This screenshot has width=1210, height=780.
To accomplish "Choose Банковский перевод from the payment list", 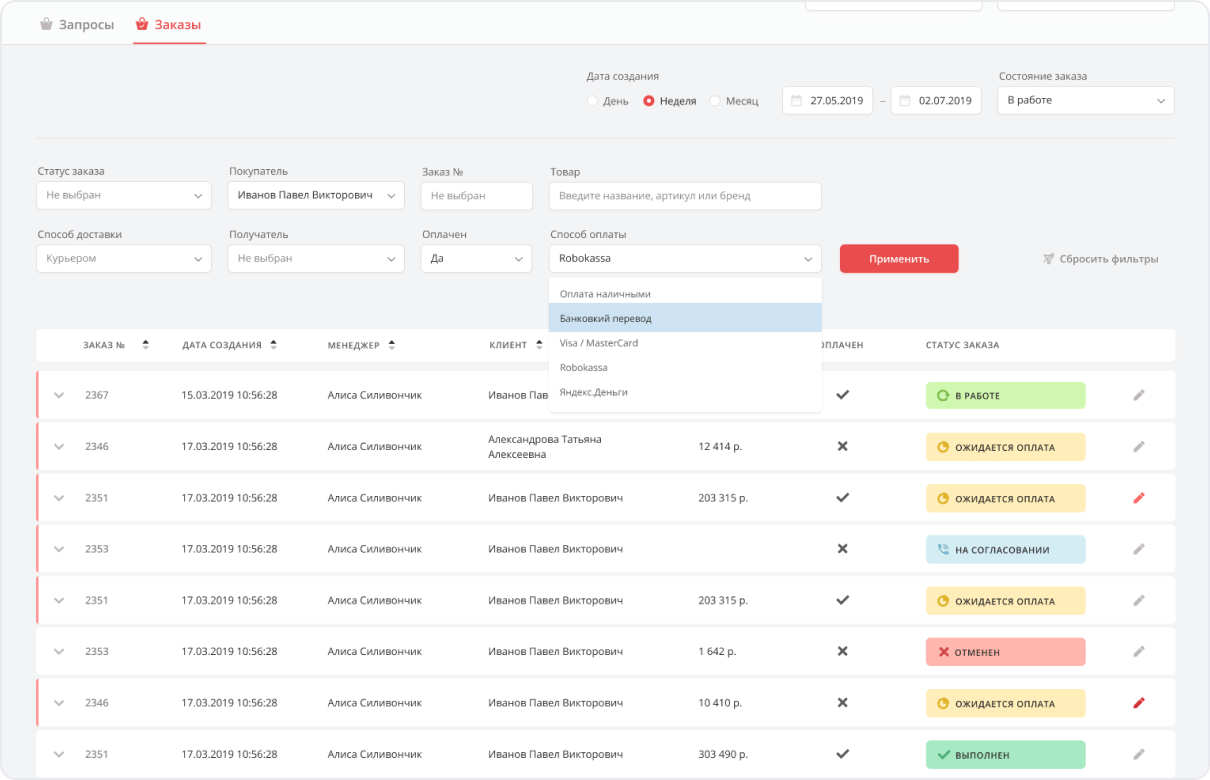I will pos(685,318).
